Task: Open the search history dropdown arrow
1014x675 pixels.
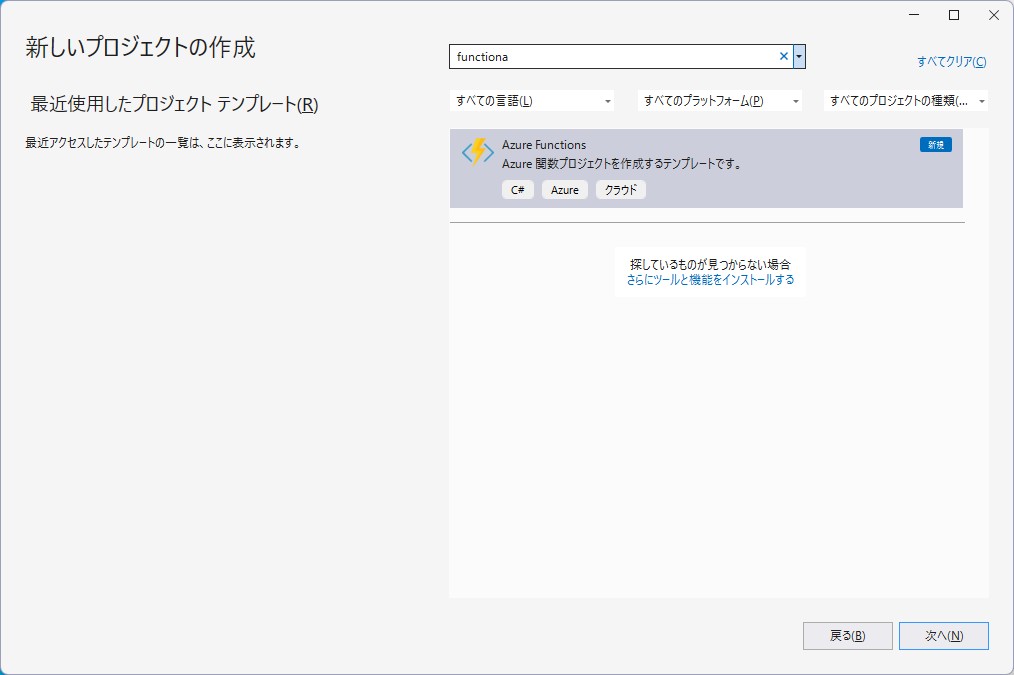Action: (799, 56)
